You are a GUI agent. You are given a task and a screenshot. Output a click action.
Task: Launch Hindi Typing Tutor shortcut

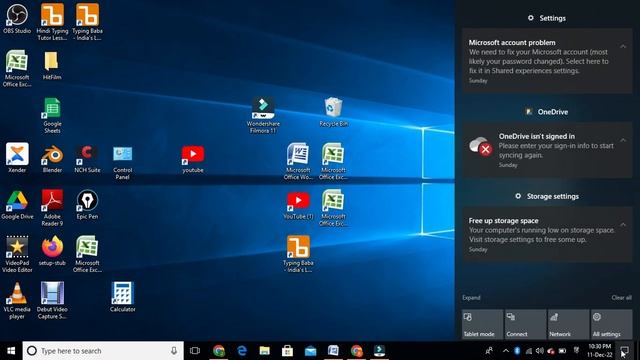pyautogui.click(x=52, y=21)
